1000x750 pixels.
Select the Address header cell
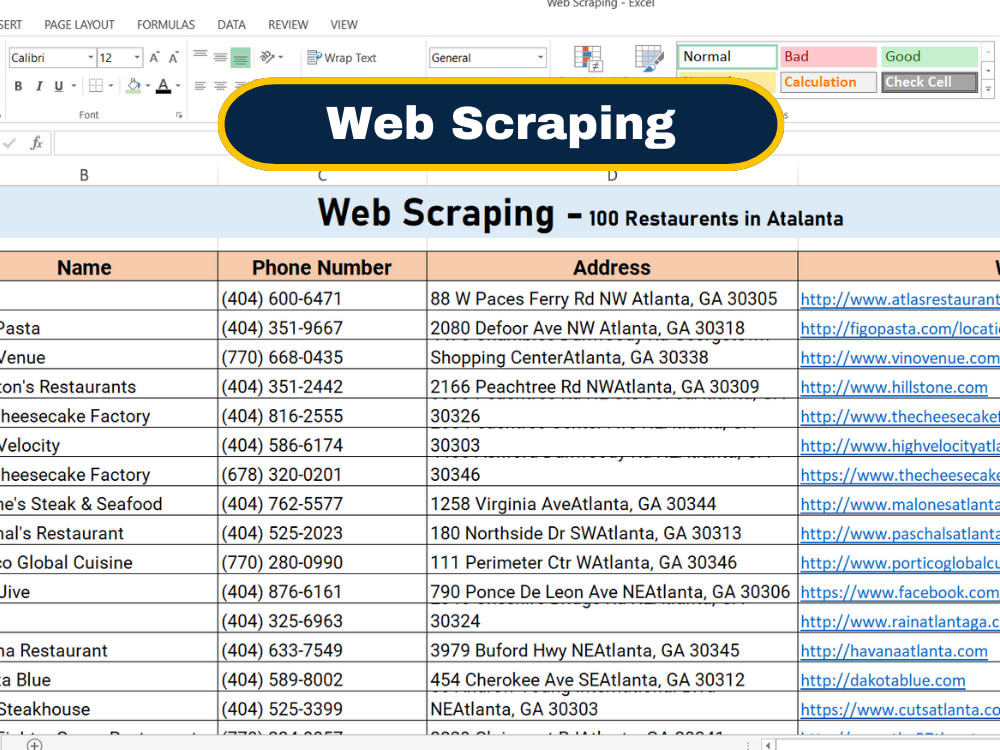(x=612, y=267)
